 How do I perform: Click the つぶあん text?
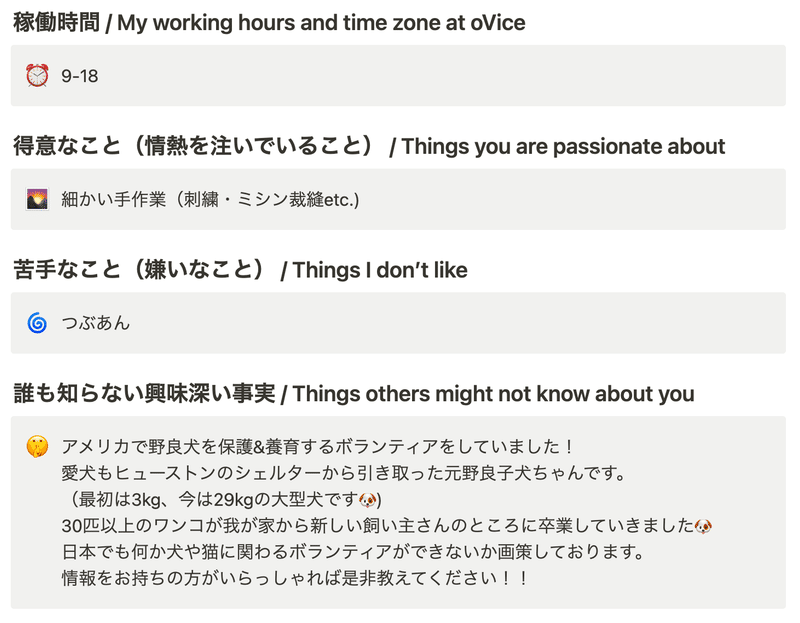coord(96,323)
